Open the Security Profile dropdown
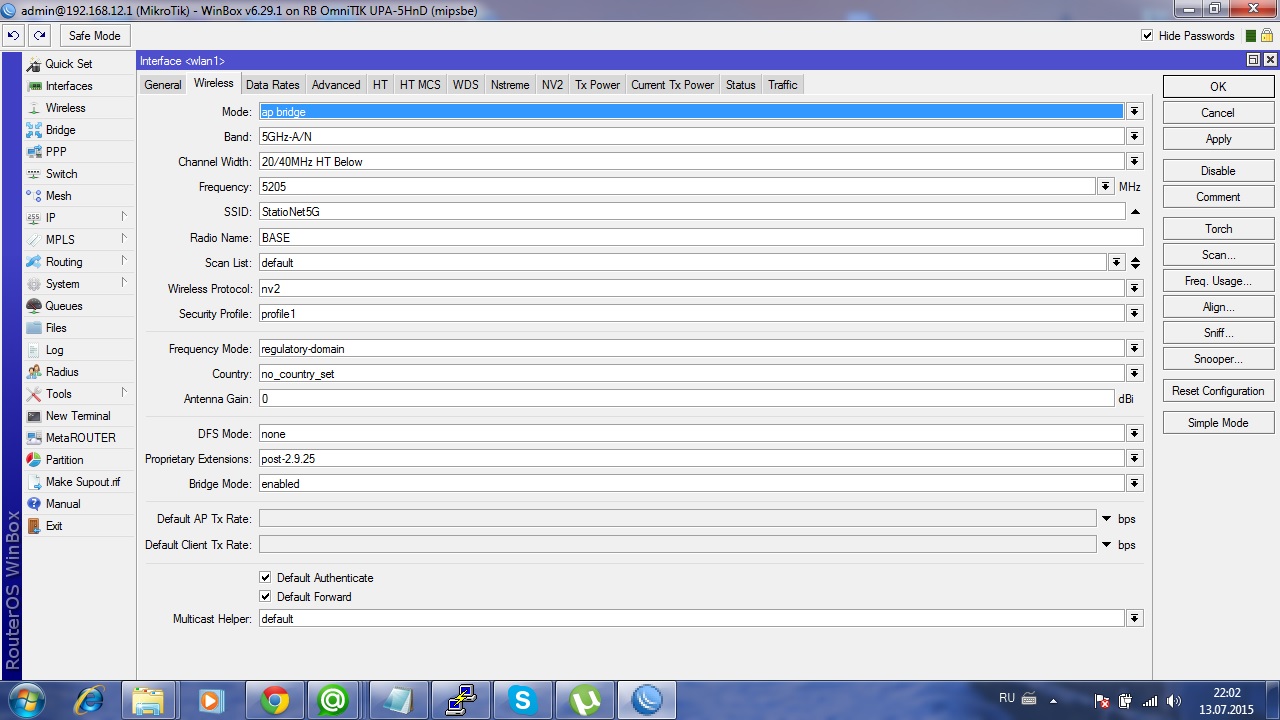This screenshot has width=1280, height=720. click(1134, 314)
